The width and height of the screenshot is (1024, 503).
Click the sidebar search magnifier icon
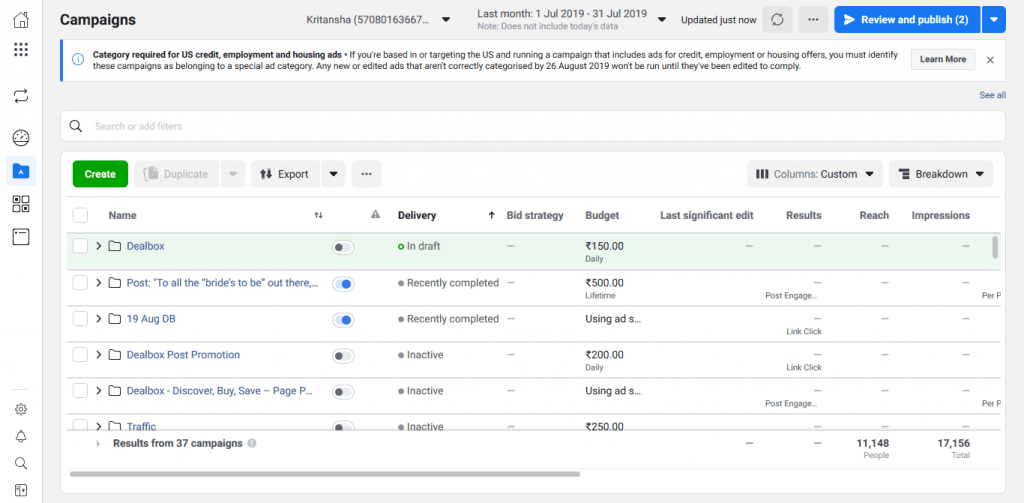pos(21,464)
